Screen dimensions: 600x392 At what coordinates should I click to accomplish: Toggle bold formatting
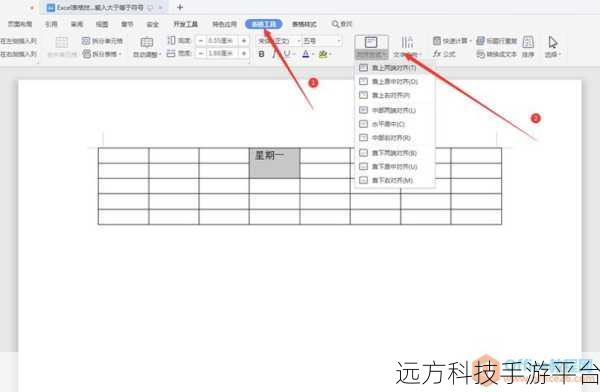262,54
